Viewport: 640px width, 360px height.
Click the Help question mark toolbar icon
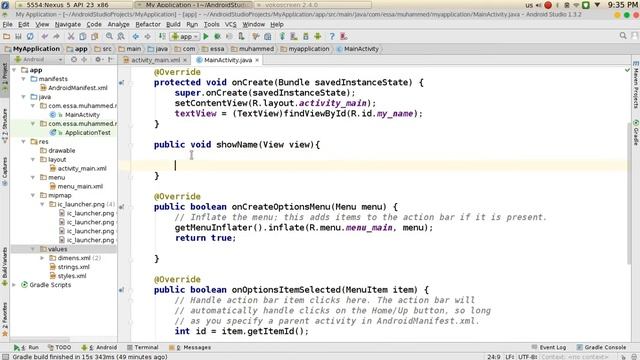point(332,36)
